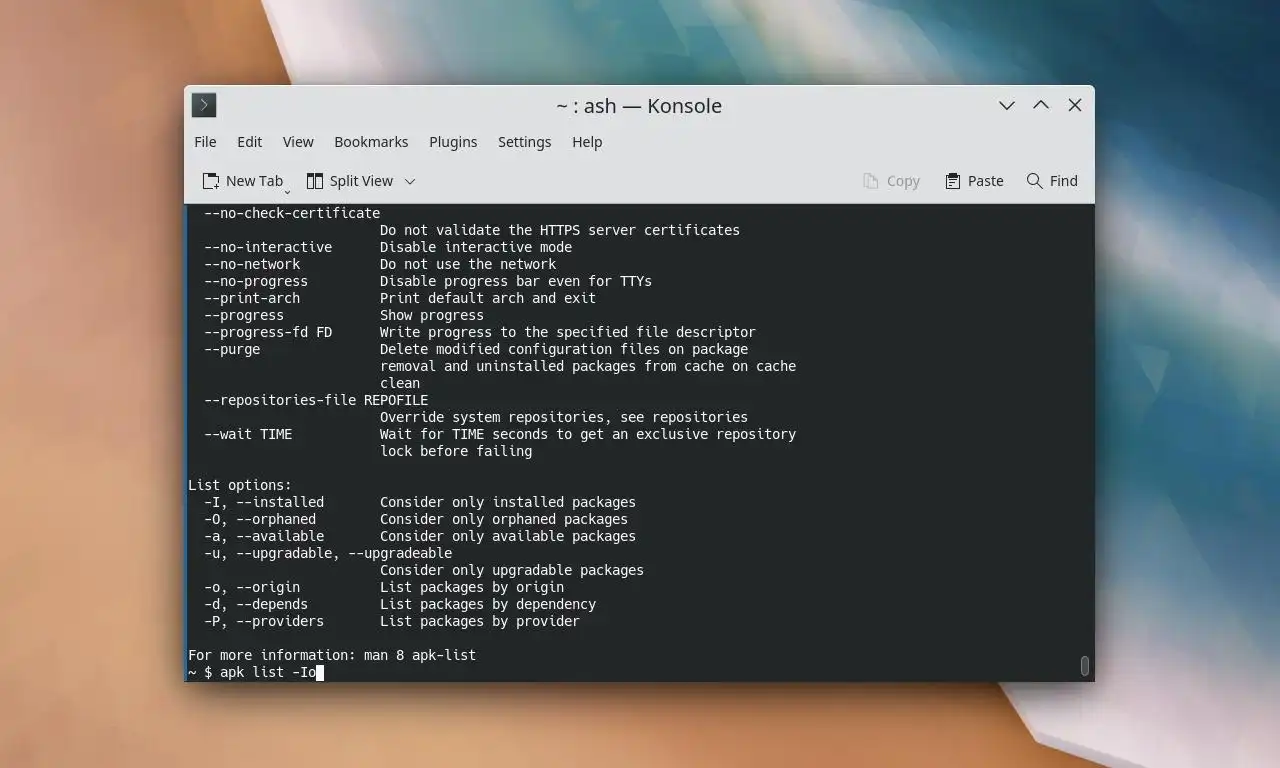
Task: Open the Help menu
Action: point(587,142)
